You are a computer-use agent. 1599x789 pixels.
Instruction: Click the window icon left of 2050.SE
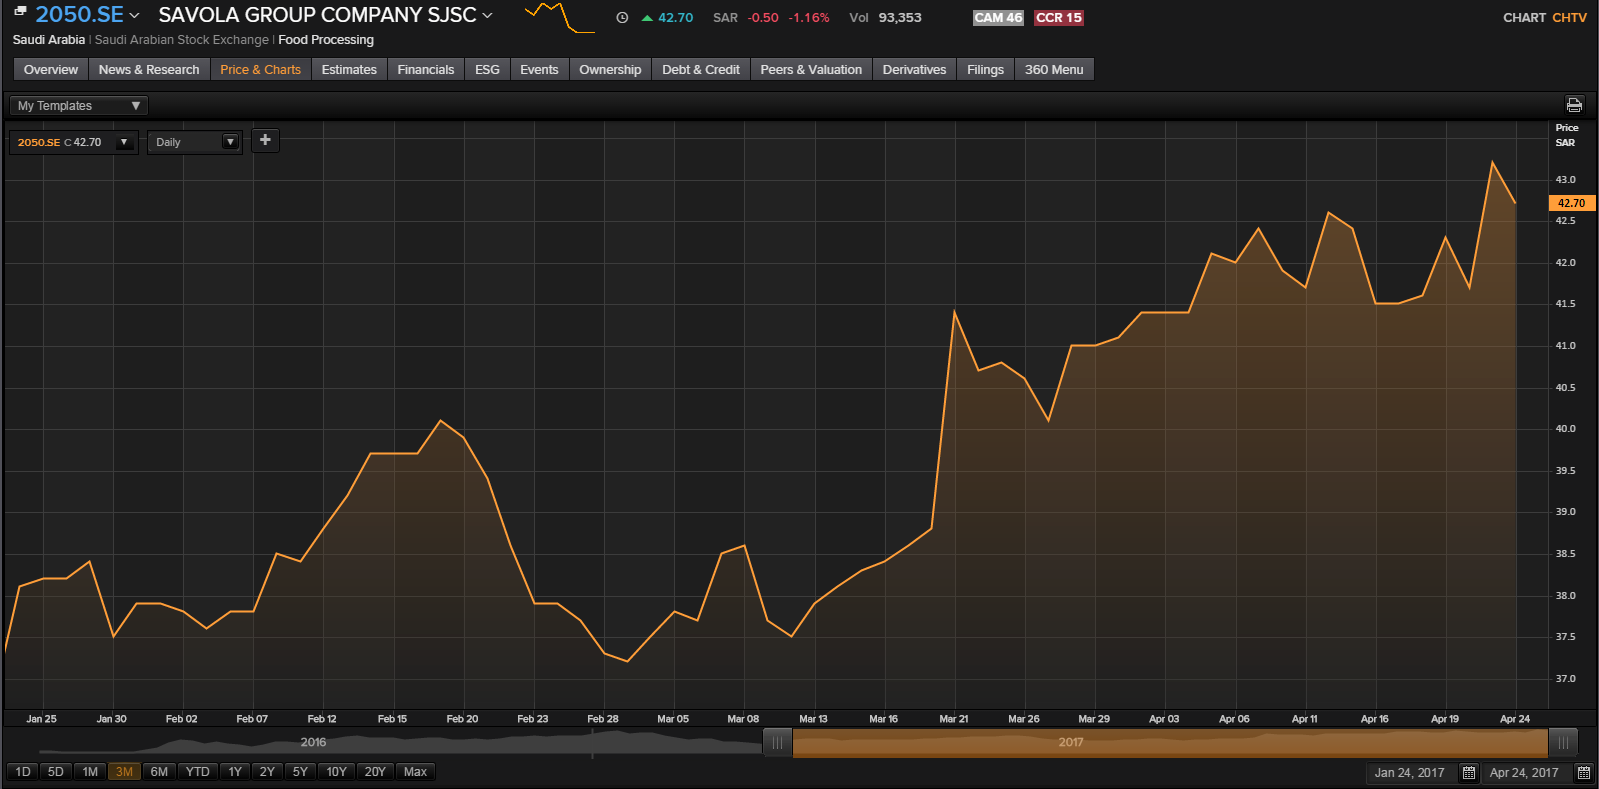[x=20, y=12]
